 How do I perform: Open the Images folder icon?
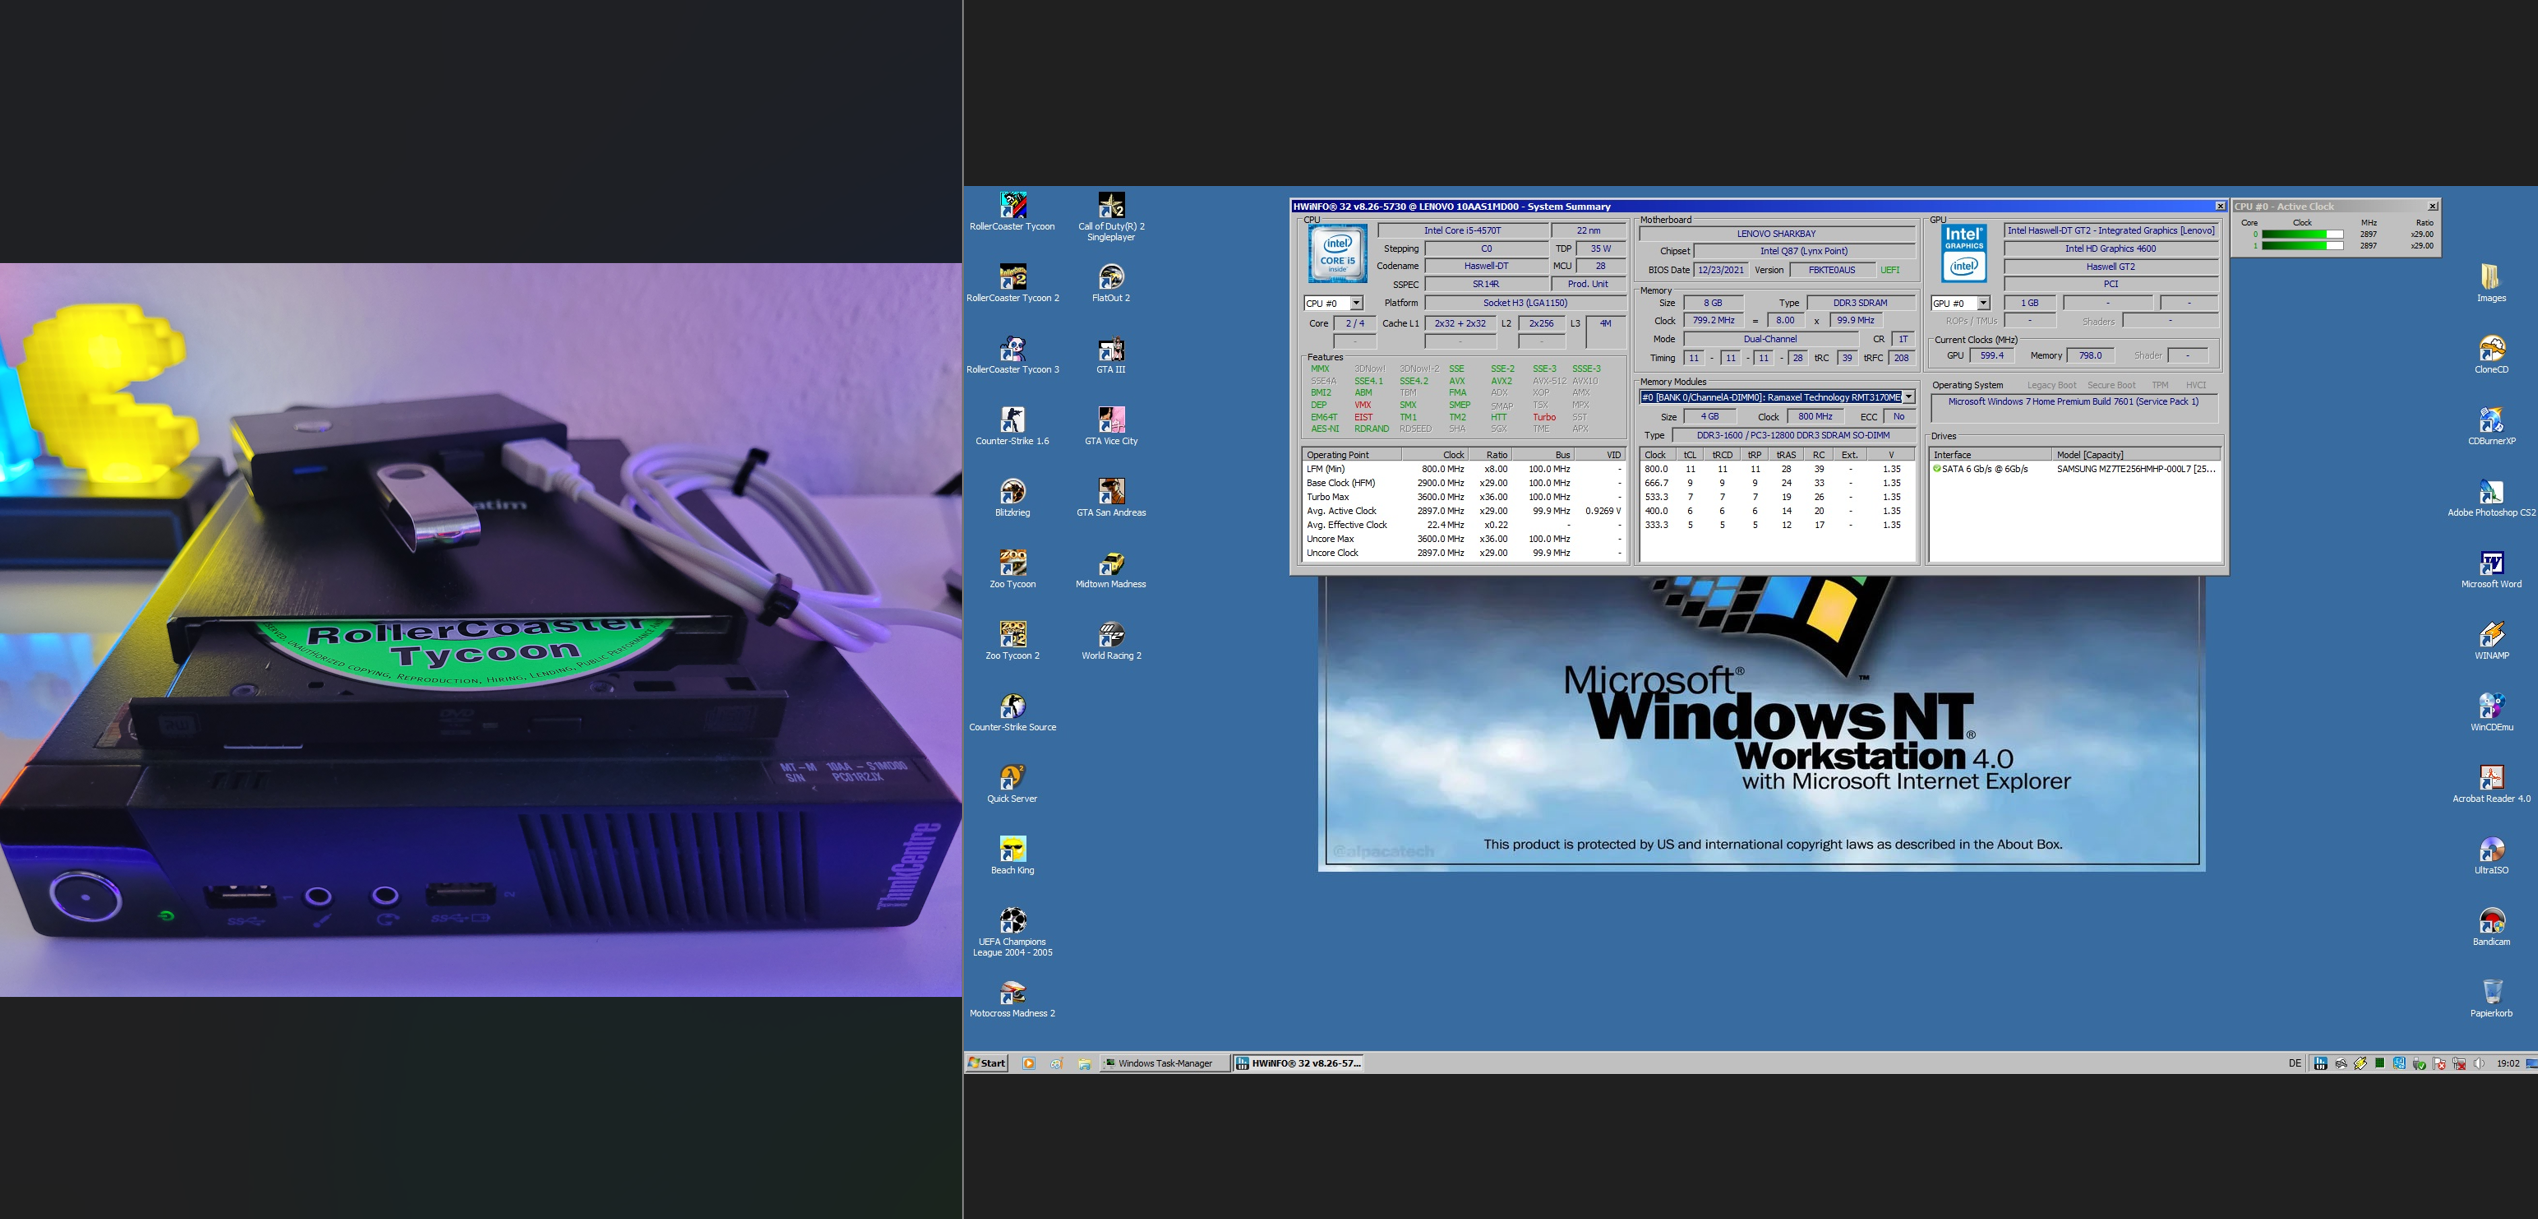tap(2491, 283)
